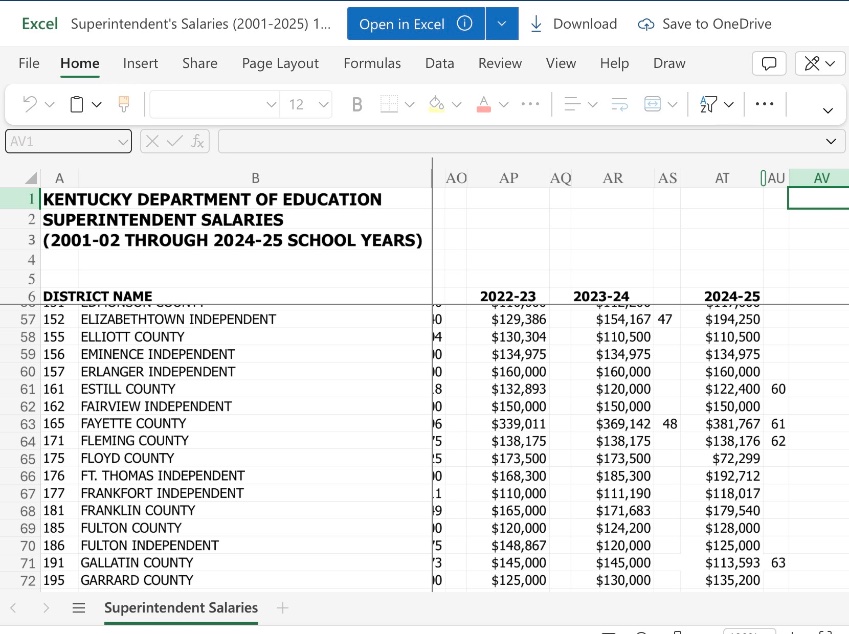
Task: Toggle Bold formatting
Action: tap(357, 104)
